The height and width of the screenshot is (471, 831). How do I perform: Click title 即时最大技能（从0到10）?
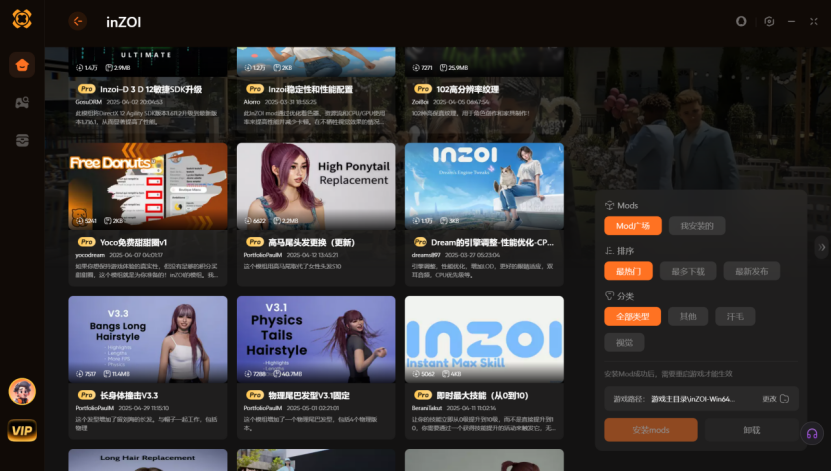[x=482, y=395]
